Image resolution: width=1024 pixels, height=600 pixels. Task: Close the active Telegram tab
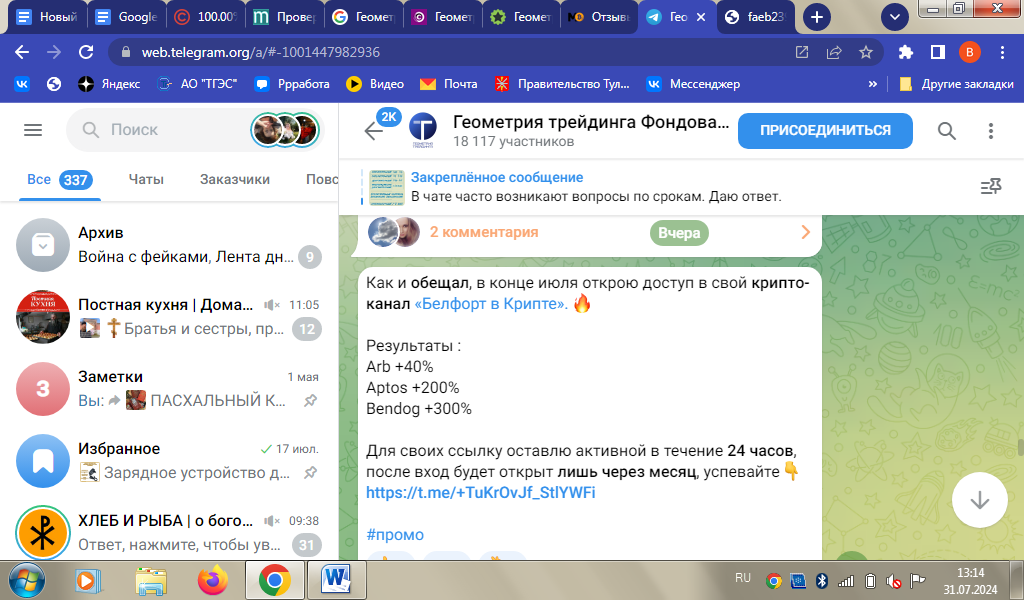pyautogui.click(x=701, y=17)
